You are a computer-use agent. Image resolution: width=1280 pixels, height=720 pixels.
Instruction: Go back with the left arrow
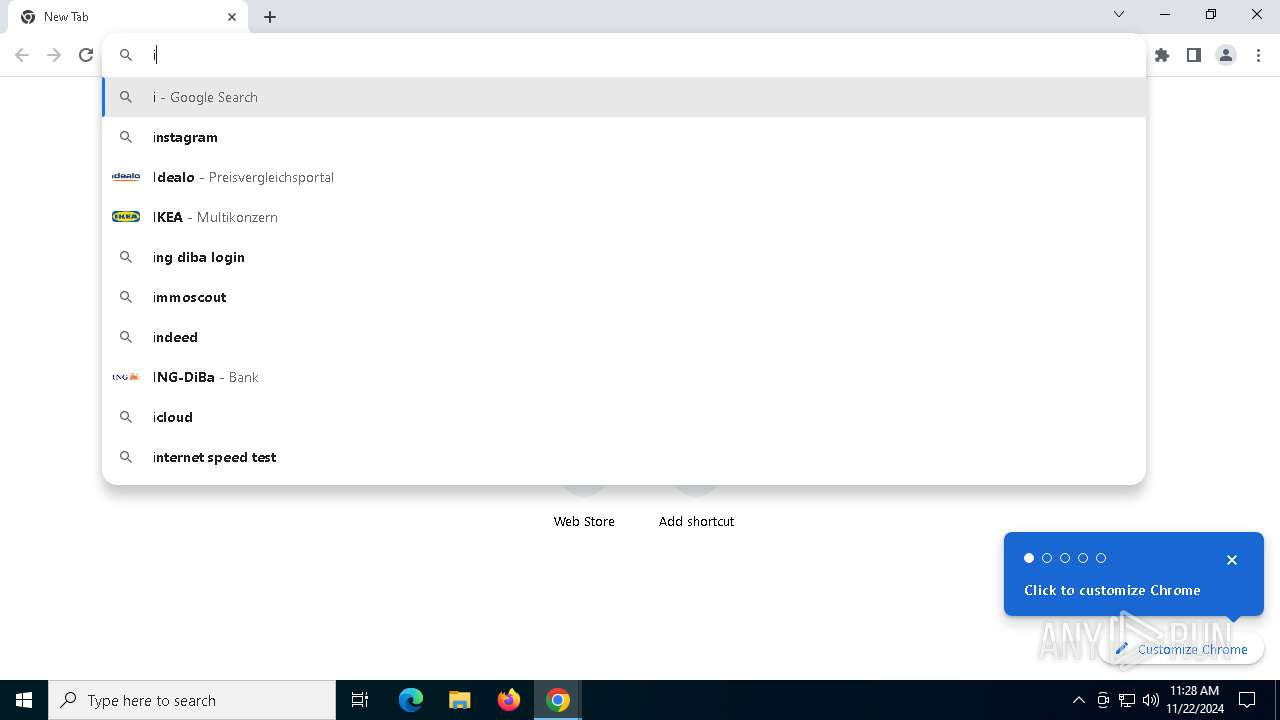(x=22, y=55)
